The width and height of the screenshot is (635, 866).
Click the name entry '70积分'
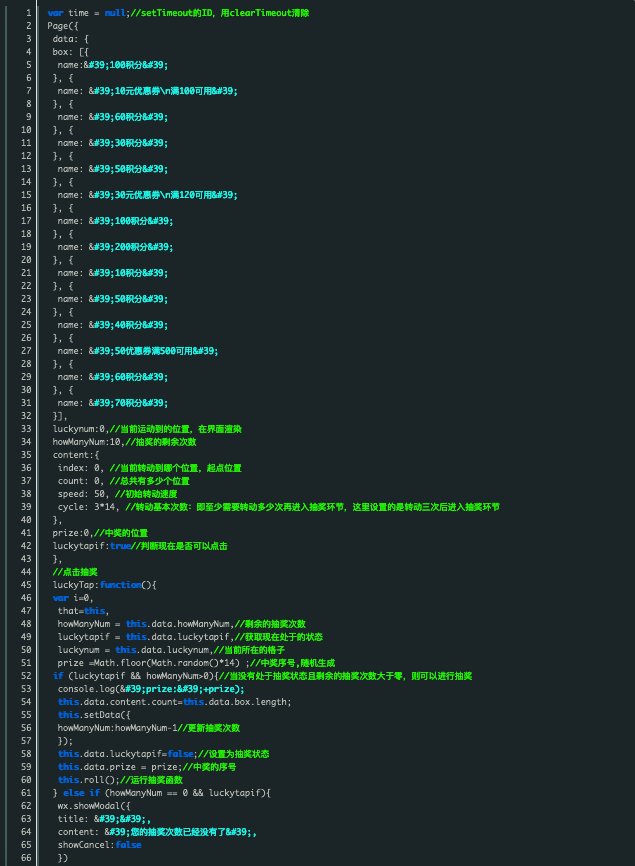[113, 403]
